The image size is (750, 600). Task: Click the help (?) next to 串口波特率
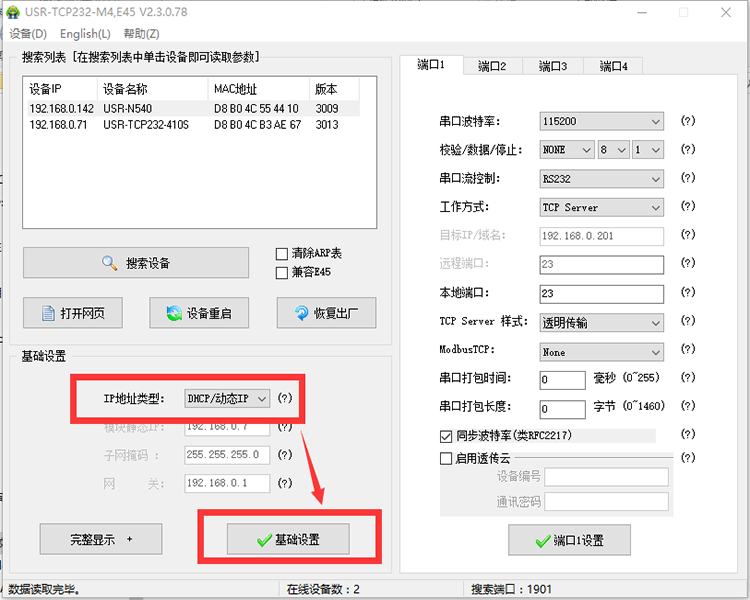coord(687,121)
